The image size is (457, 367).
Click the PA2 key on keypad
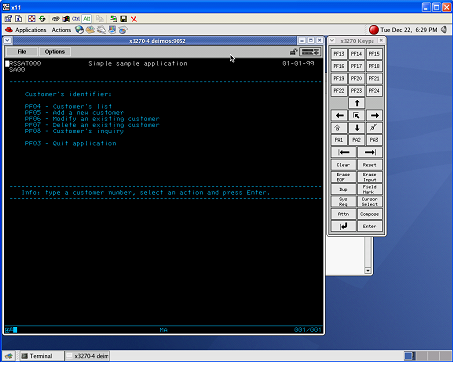(356, 140)
